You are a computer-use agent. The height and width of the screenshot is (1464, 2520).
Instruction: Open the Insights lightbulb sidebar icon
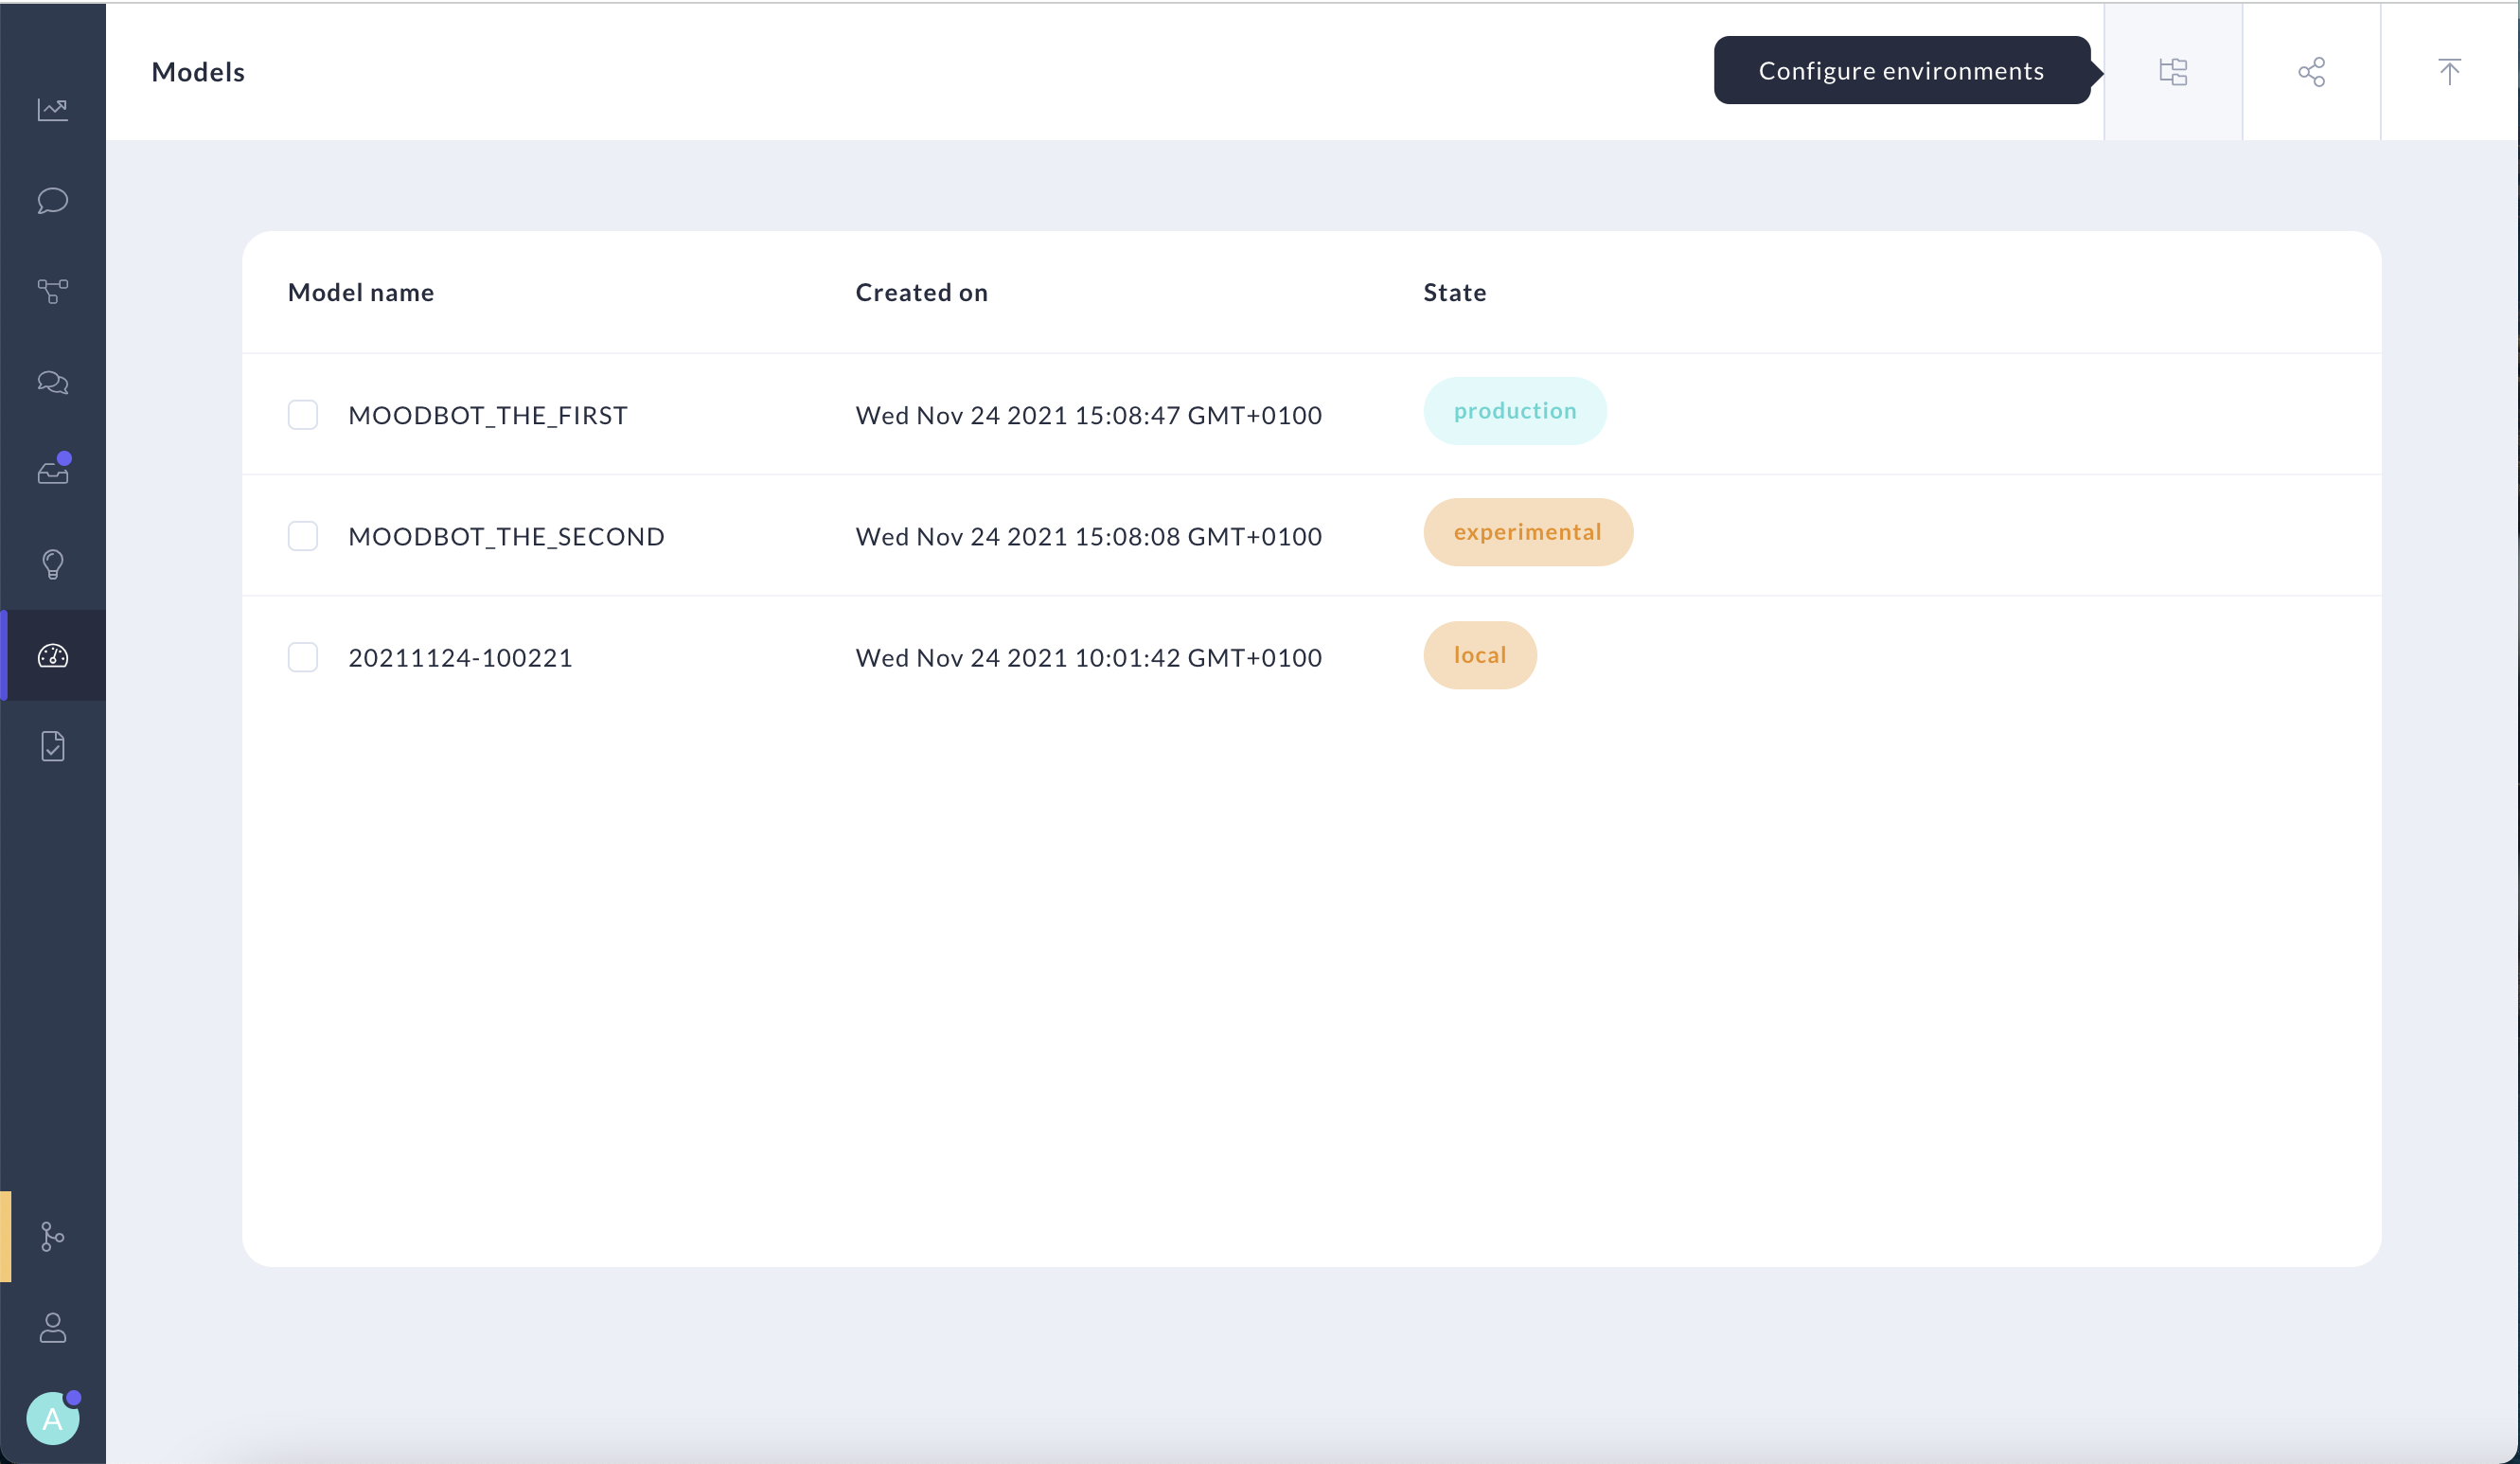click(x=53, y=564)
